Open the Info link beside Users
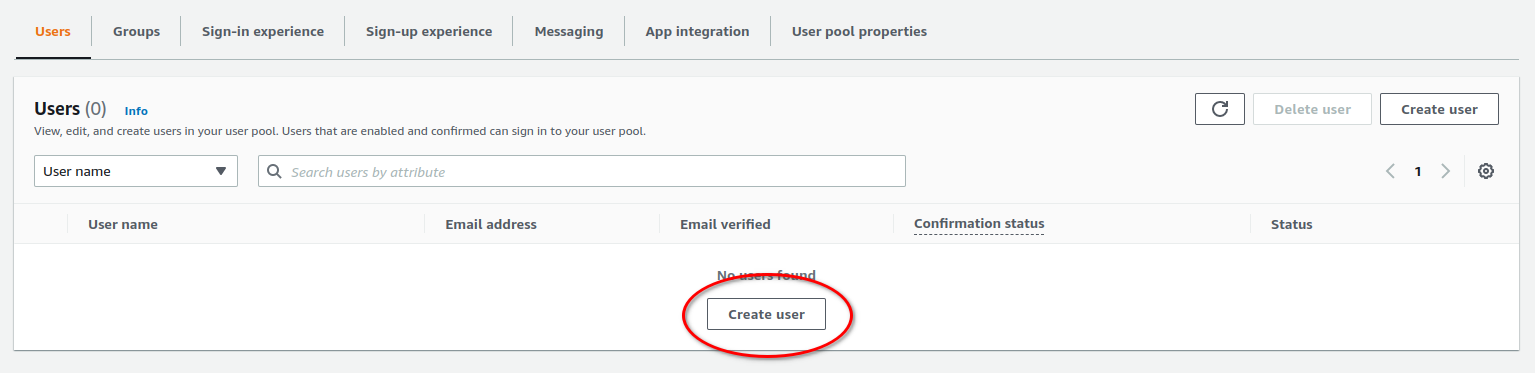The height and width of the screenshot is (373, 1535). [136, 111]
